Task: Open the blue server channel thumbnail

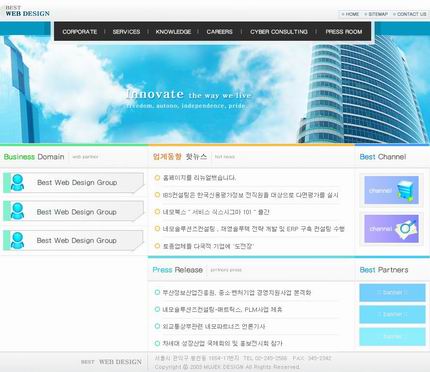Action: [391, 190]
